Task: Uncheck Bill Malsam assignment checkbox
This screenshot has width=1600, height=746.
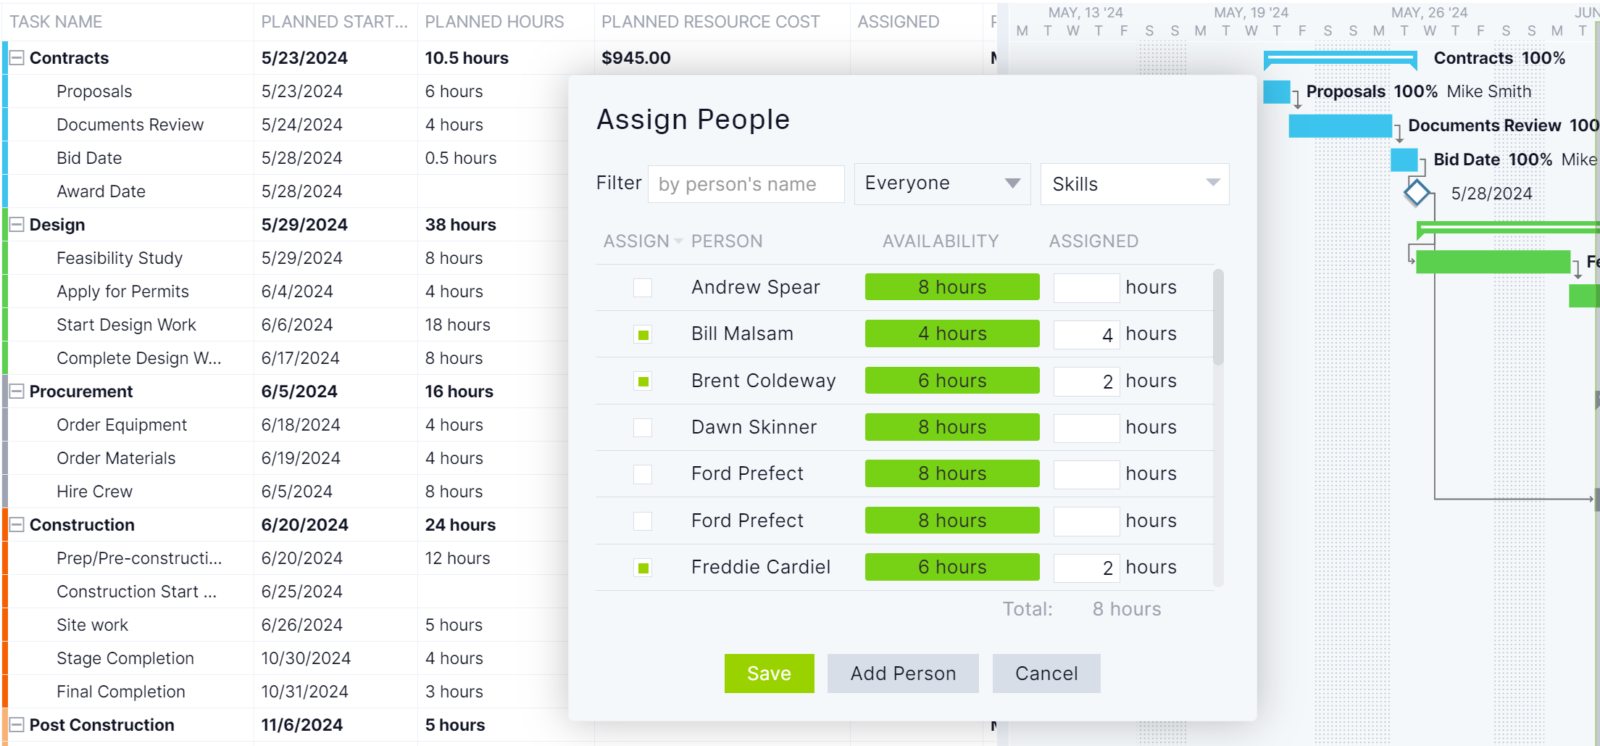Action: [x=643, y=335]
